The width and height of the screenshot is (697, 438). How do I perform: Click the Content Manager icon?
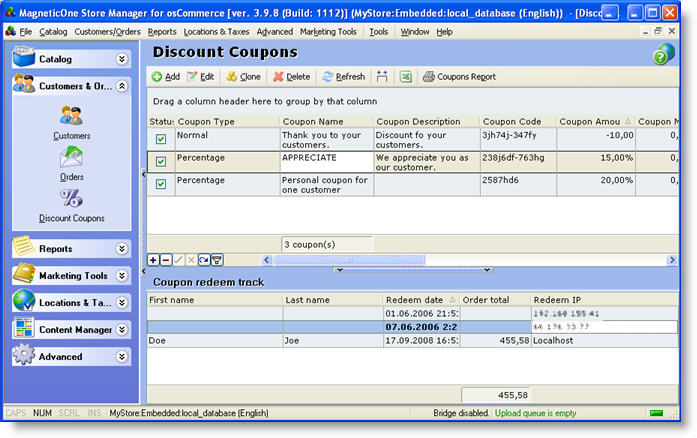pos(24,328)
